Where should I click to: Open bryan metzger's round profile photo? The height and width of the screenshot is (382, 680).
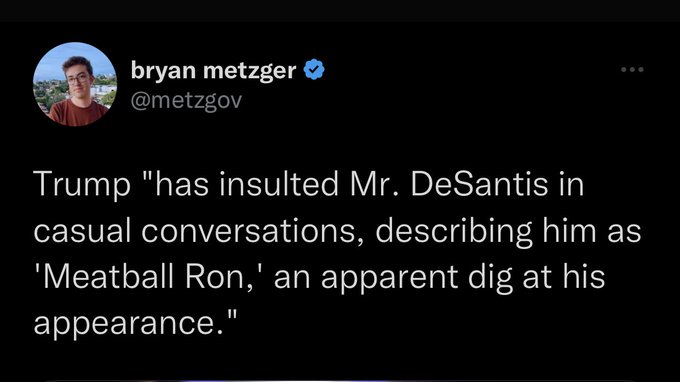75,84
